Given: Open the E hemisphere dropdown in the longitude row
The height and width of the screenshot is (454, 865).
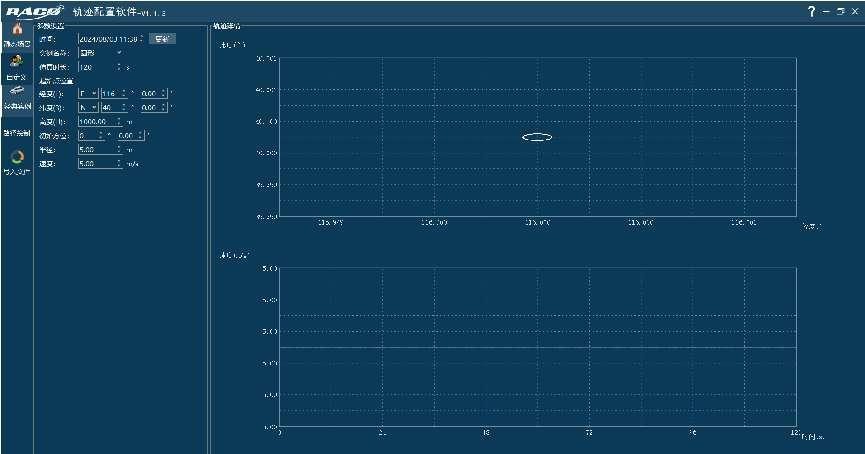Looking at the screenshot, I should (x=88, y=94).
